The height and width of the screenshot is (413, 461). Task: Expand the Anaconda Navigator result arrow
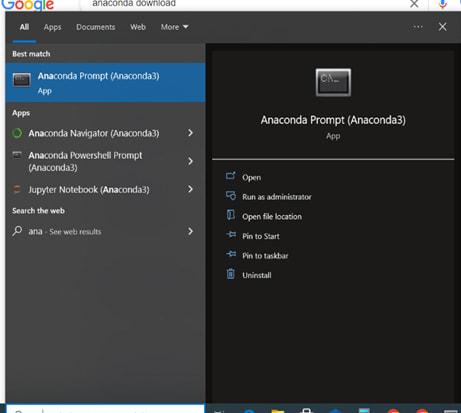pyautogui.click(x=190, y=133)
